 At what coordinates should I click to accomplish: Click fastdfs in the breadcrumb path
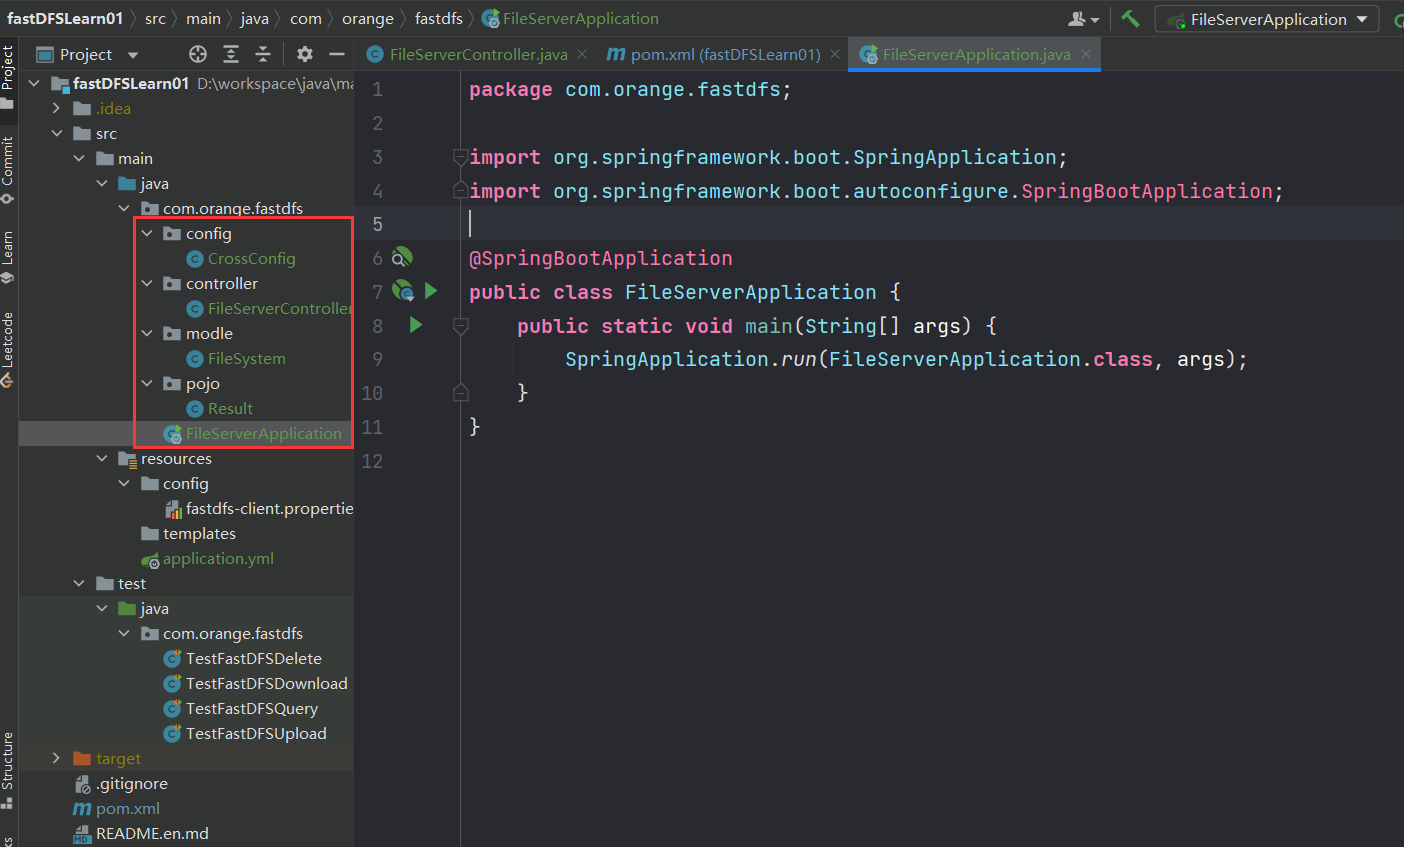[x=438, y=18]
